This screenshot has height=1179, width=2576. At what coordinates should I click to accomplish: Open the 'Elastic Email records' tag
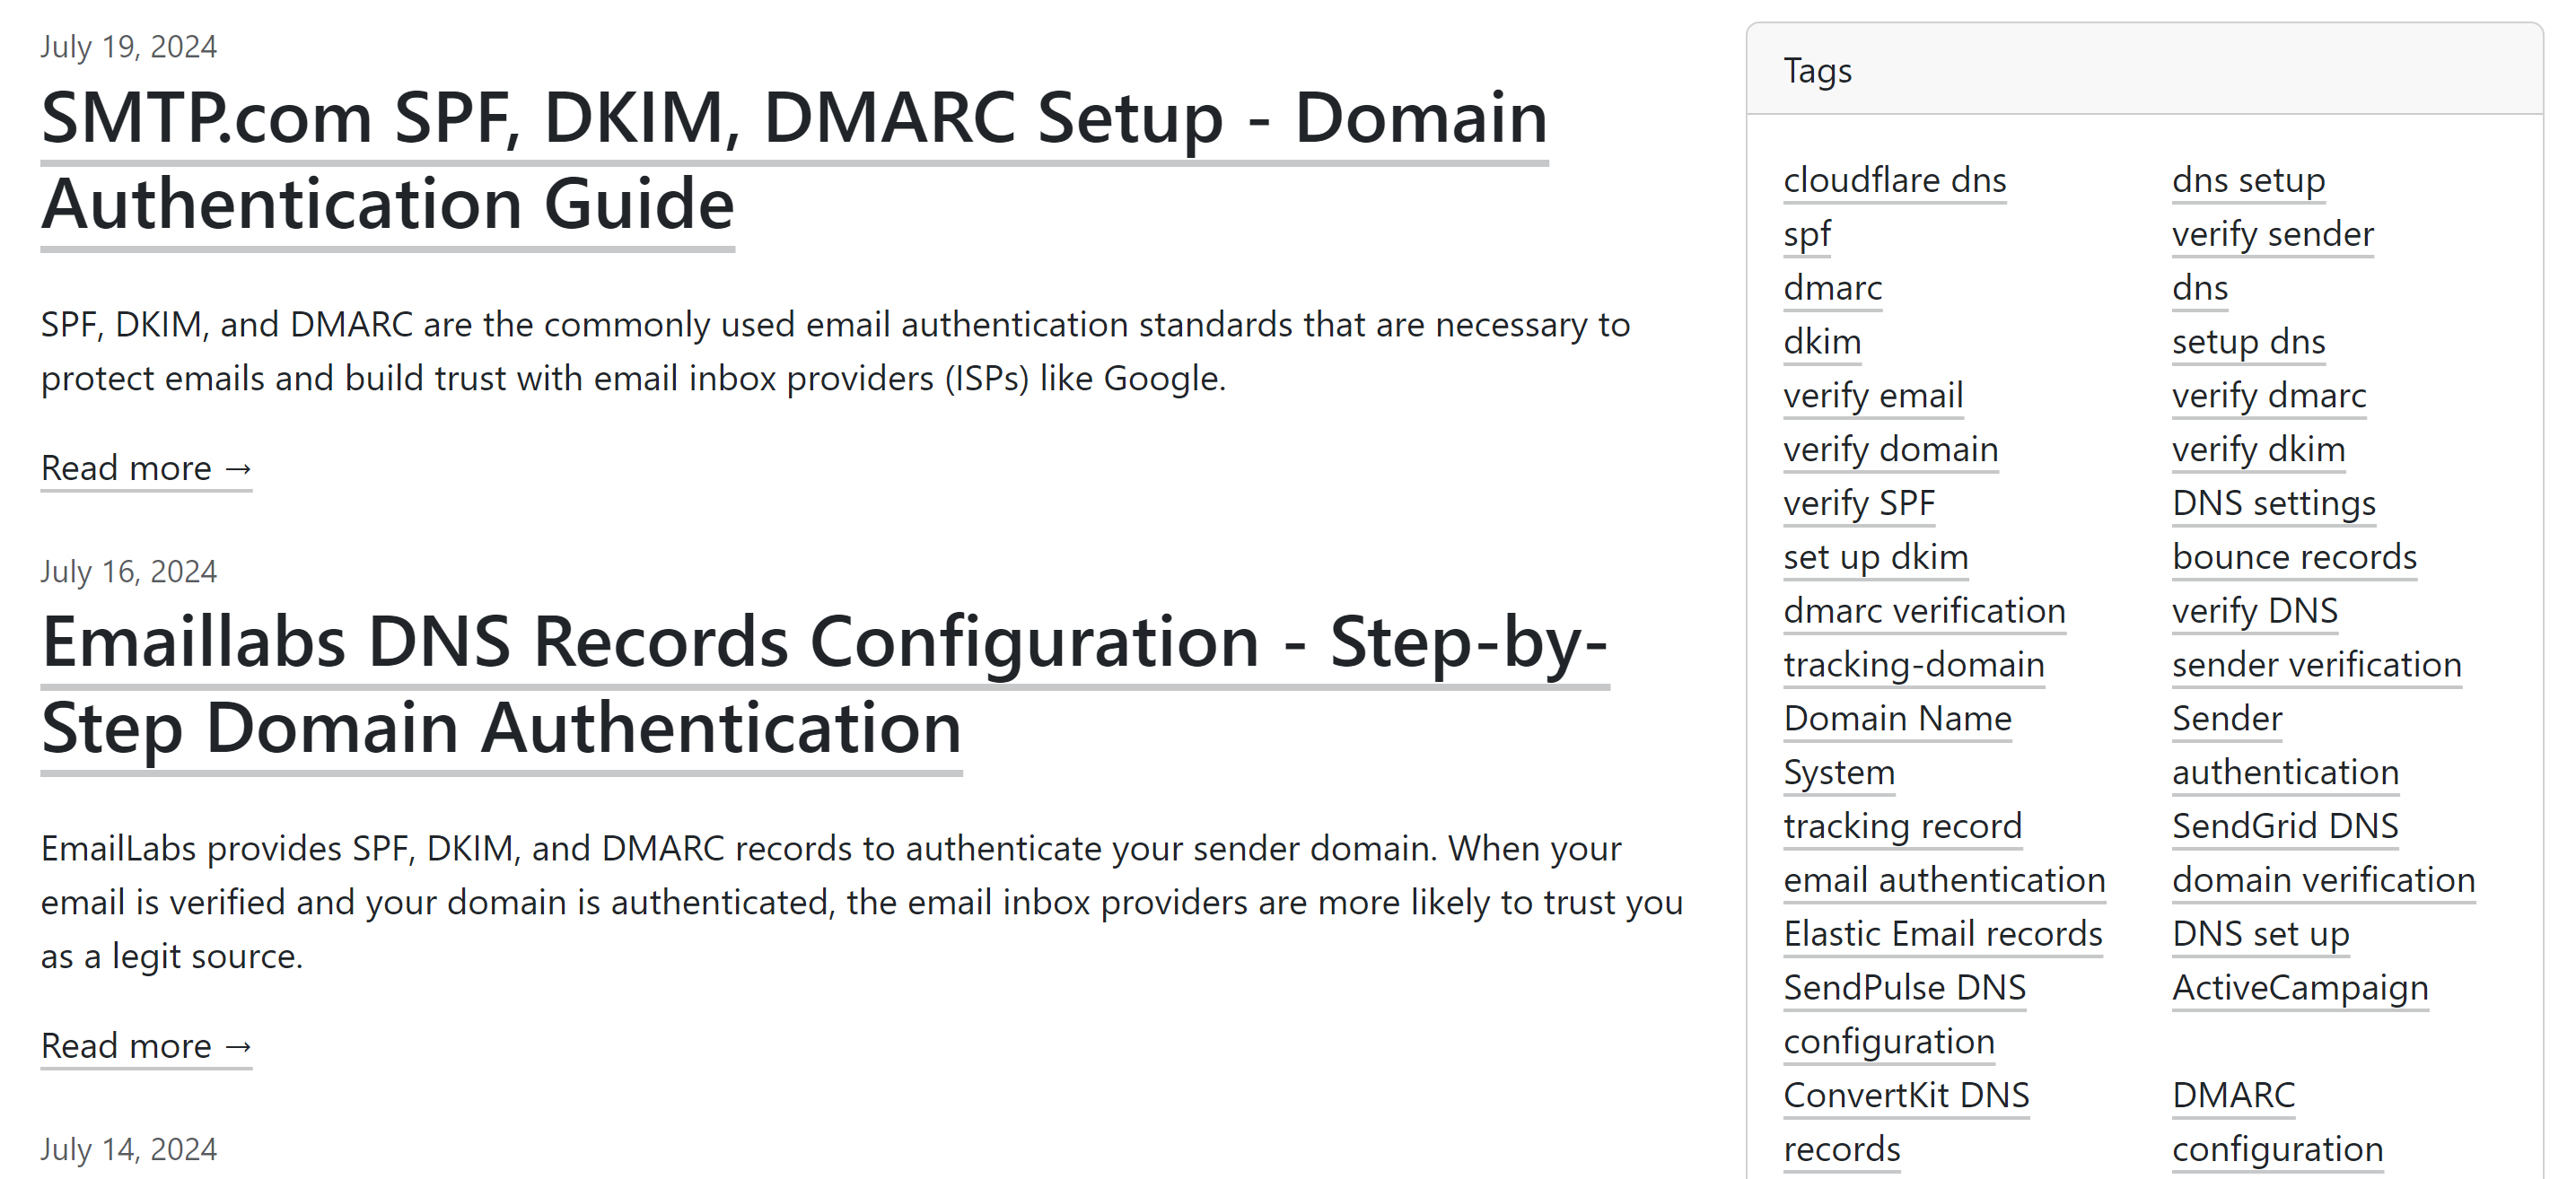click(1942, 935)
